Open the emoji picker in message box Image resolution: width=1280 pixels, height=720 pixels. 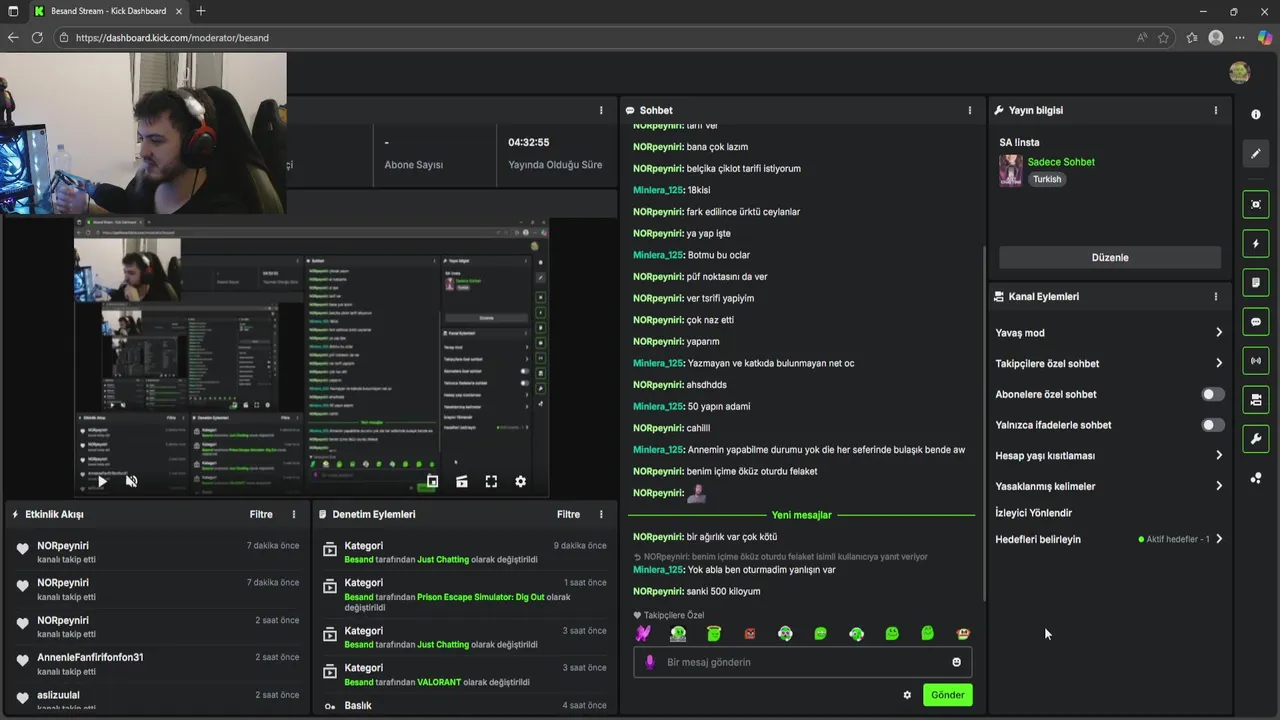[956, 662]
